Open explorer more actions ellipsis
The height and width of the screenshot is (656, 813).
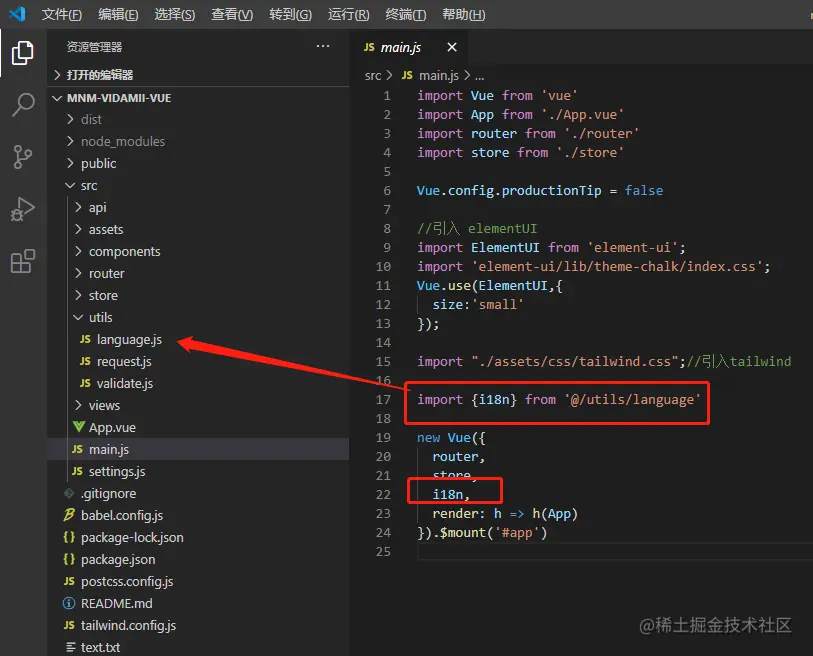click(x=323, y=46)
